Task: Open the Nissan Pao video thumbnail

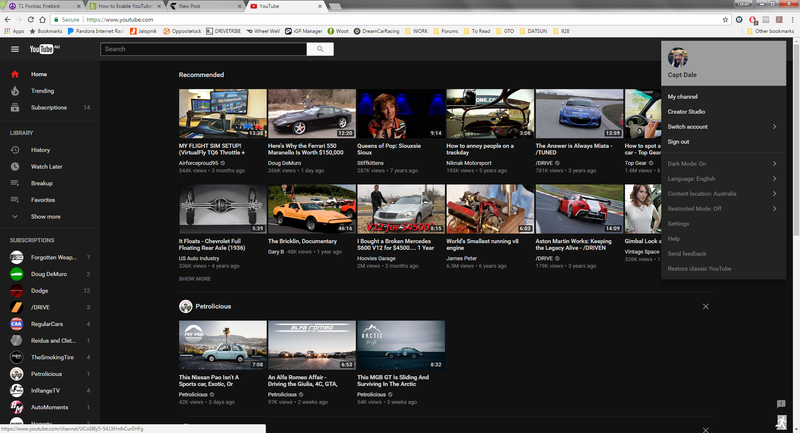Action: 222,345
